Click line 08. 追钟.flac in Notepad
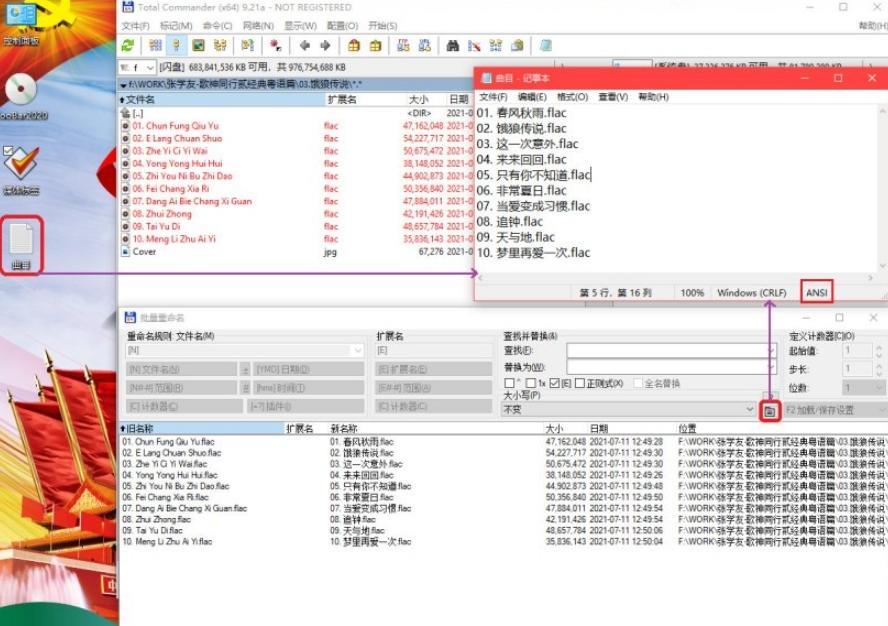This screenshot has width=888, height=626. pos(510,222)
